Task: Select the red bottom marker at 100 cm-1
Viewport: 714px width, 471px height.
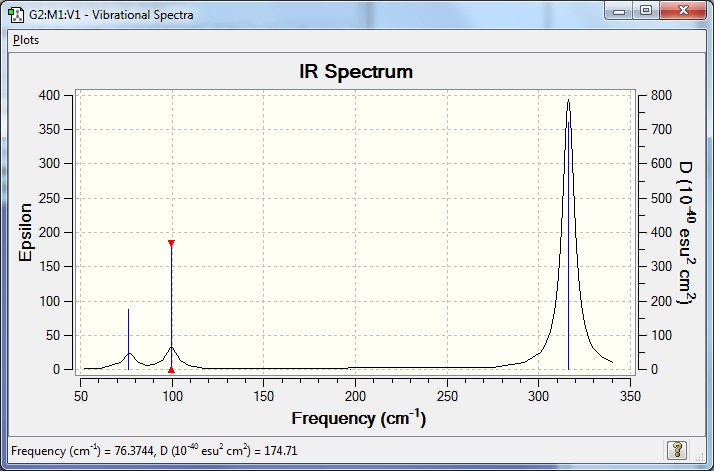Action: click(171, 370)
